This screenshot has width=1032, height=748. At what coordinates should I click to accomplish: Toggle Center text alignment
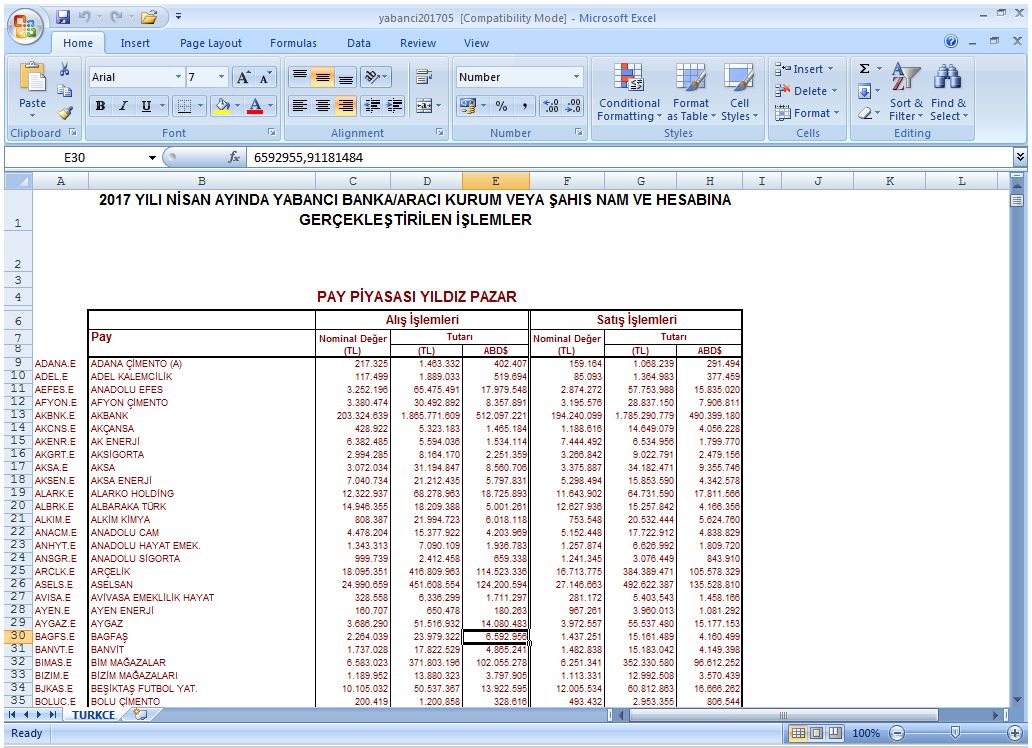322,105
